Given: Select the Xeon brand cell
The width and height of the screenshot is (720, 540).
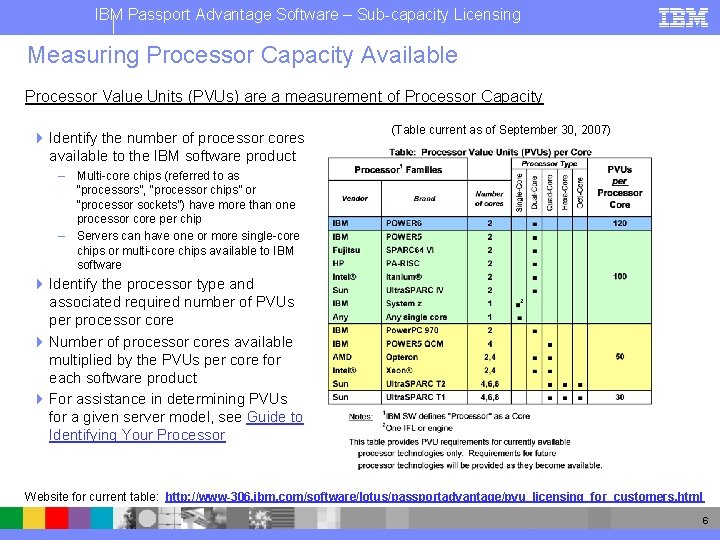Looking at the screenshot, I should tap(424, 370).
